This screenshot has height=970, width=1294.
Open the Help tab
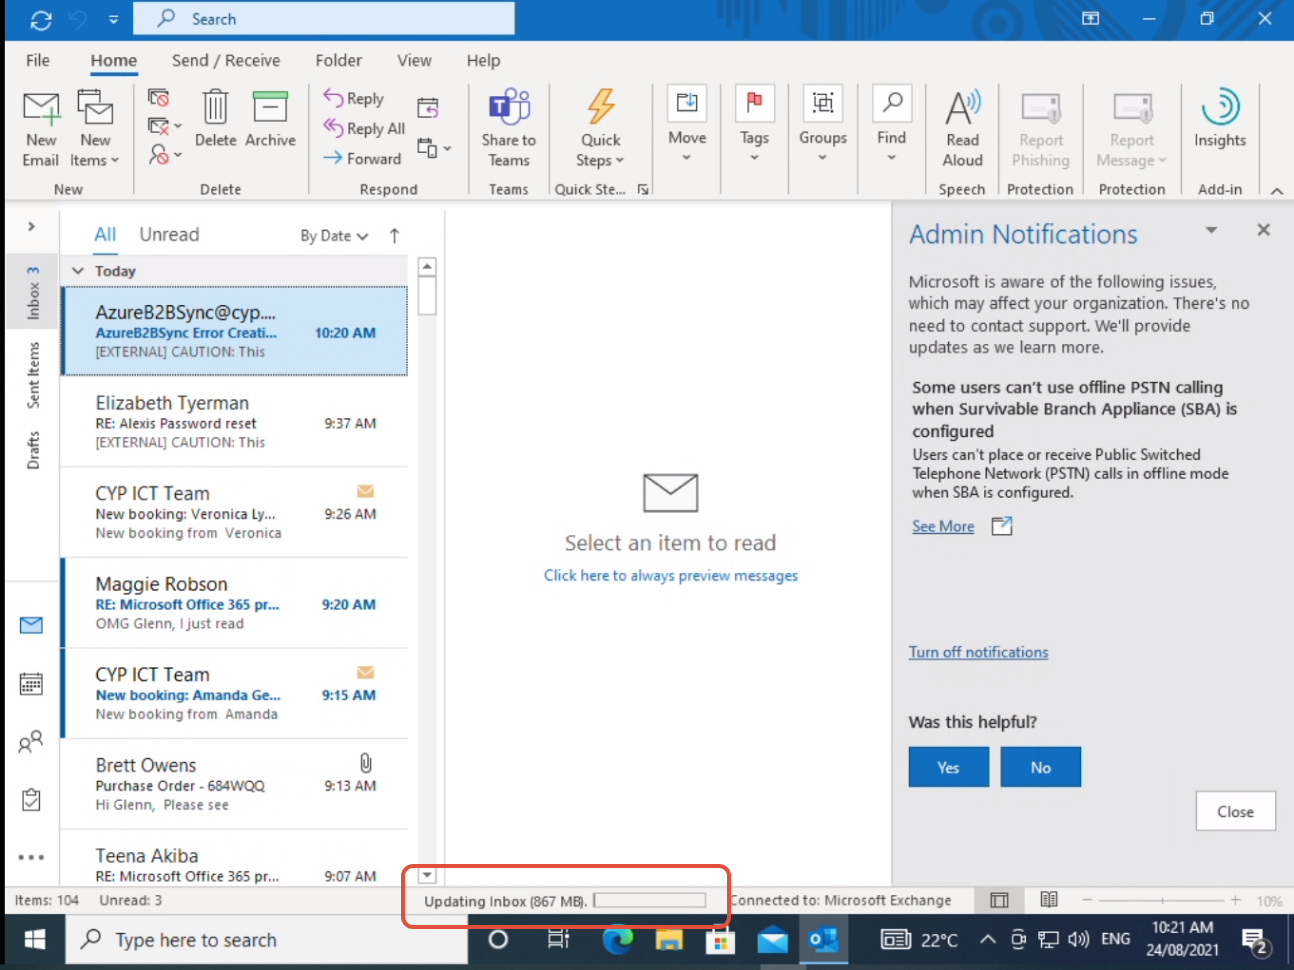pos(483,60)
